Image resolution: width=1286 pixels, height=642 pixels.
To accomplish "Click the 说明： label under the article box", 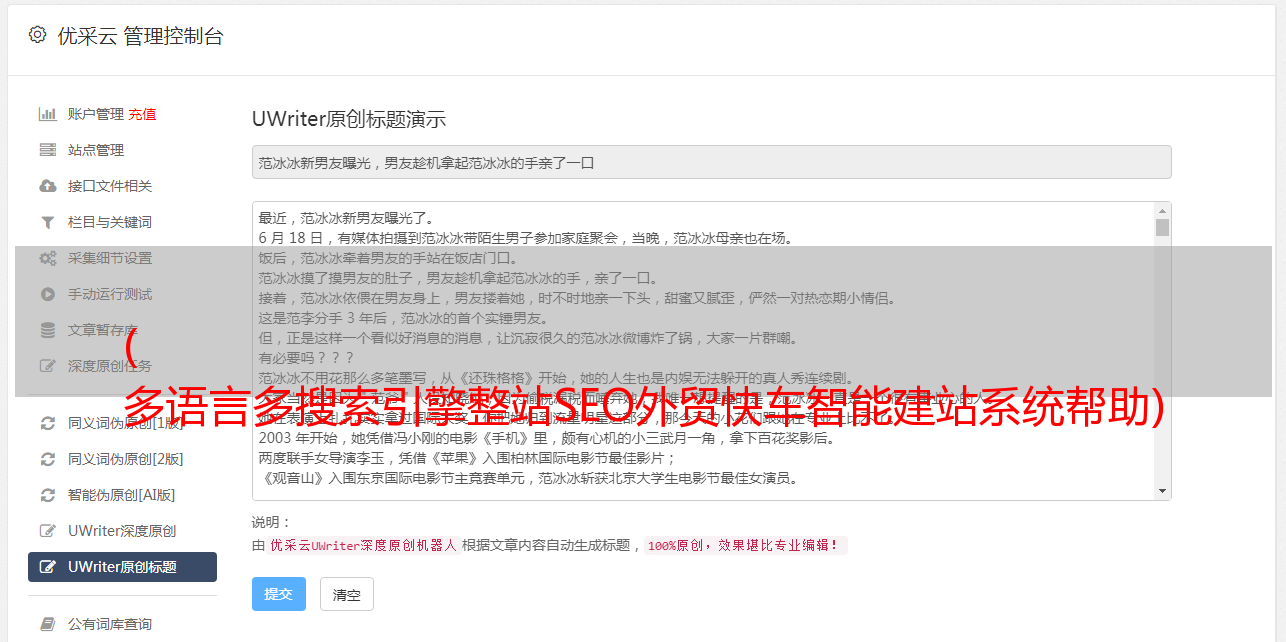I will pos(272,522).
